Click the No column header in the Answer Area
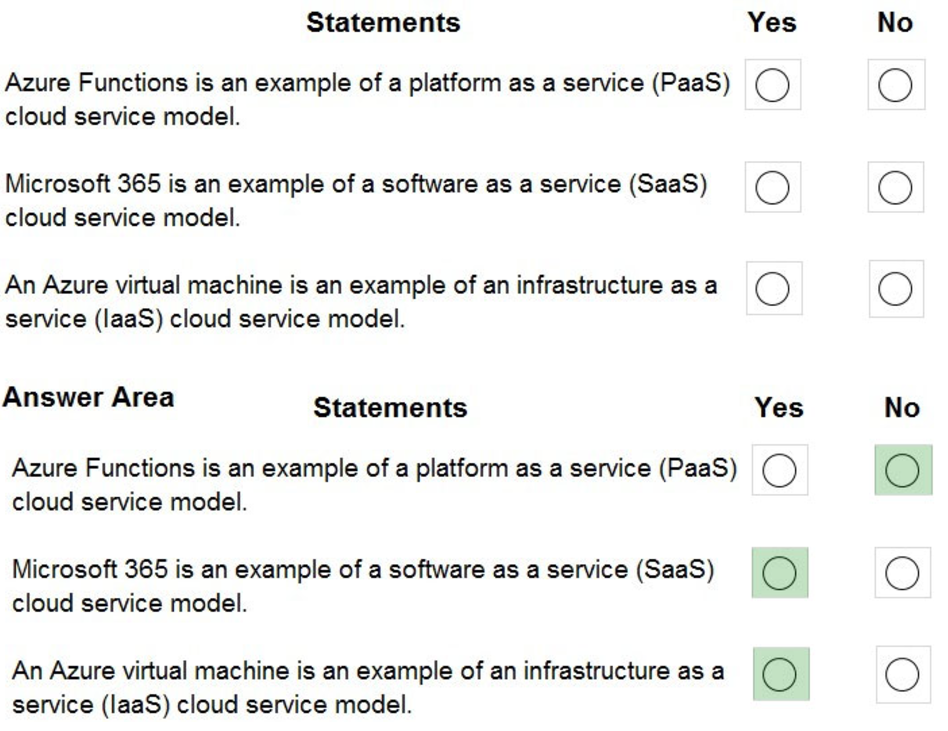 (x=901, y=407)
